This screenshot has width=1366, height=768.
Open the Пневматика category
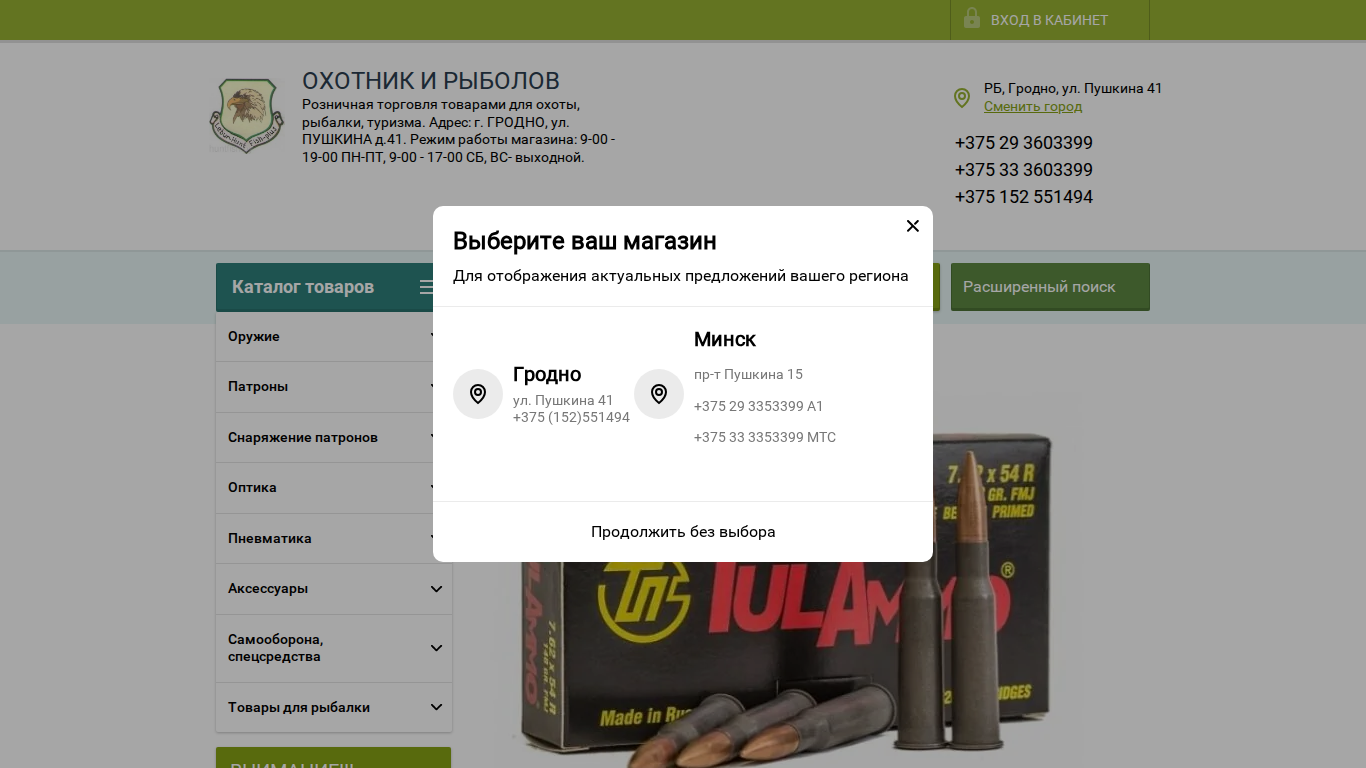[334, 539]
